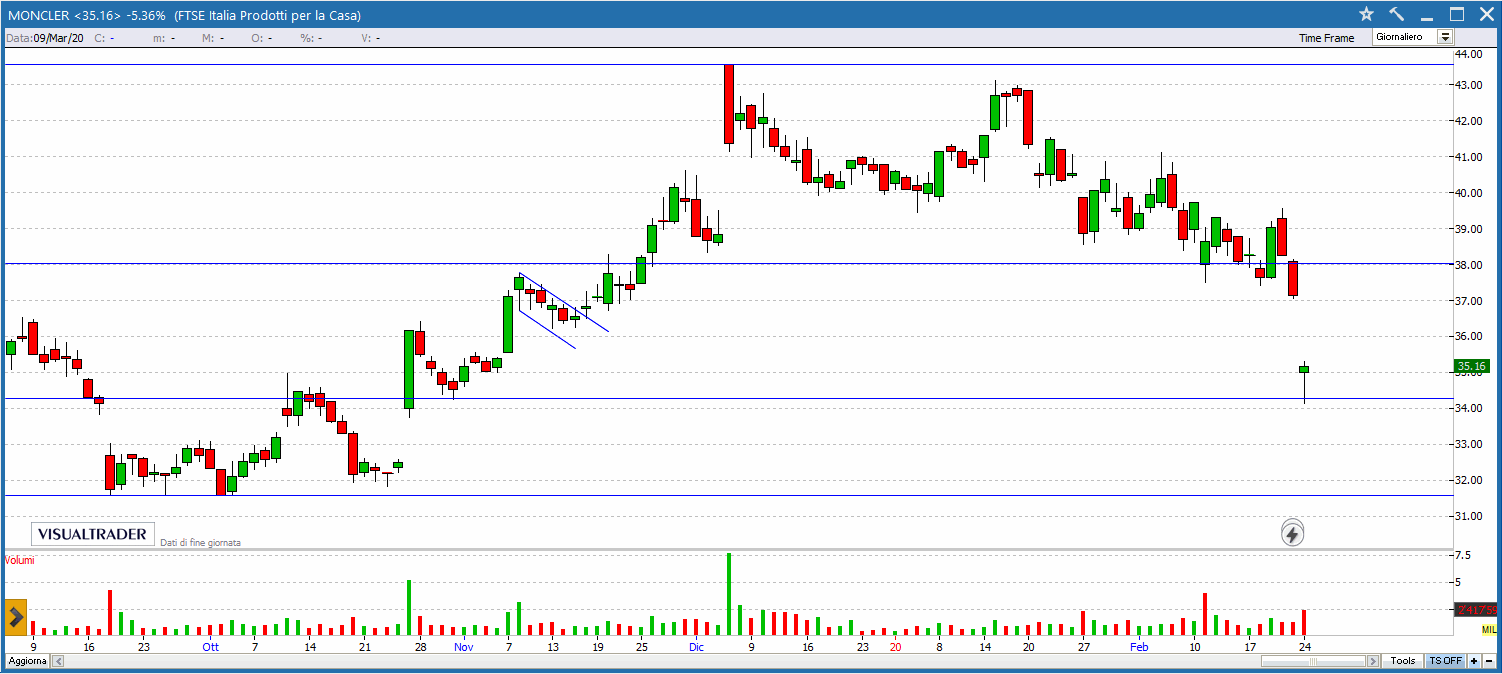Click the Data 09/Mar/20 date readout
This screenshot has height=674, width=1502.
pos(44,38)
